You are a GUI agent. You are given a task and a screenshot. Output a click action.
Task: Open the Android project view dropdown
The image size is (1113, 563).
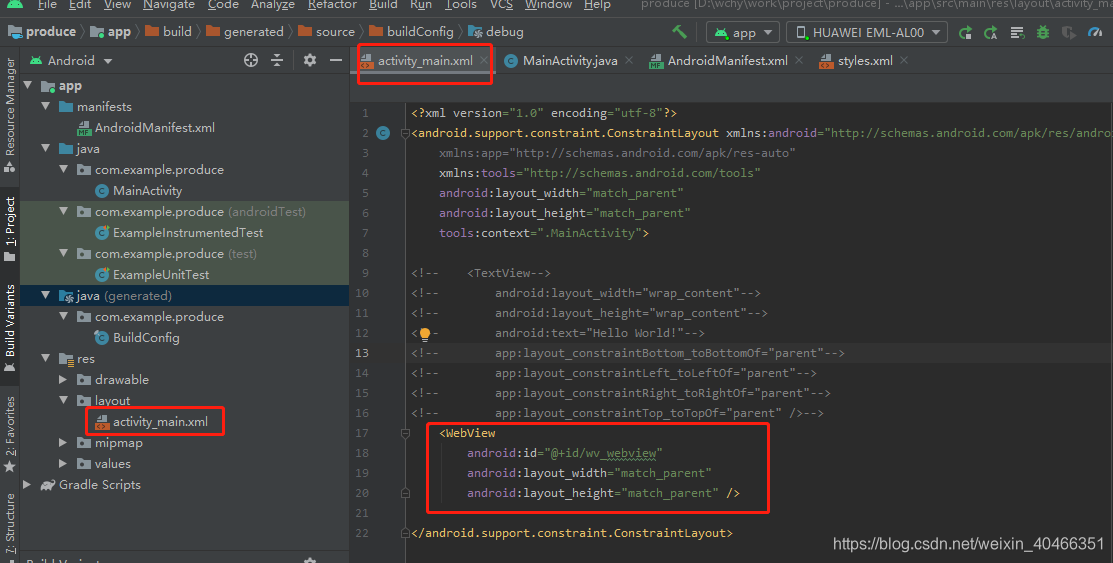coord(71,61)
